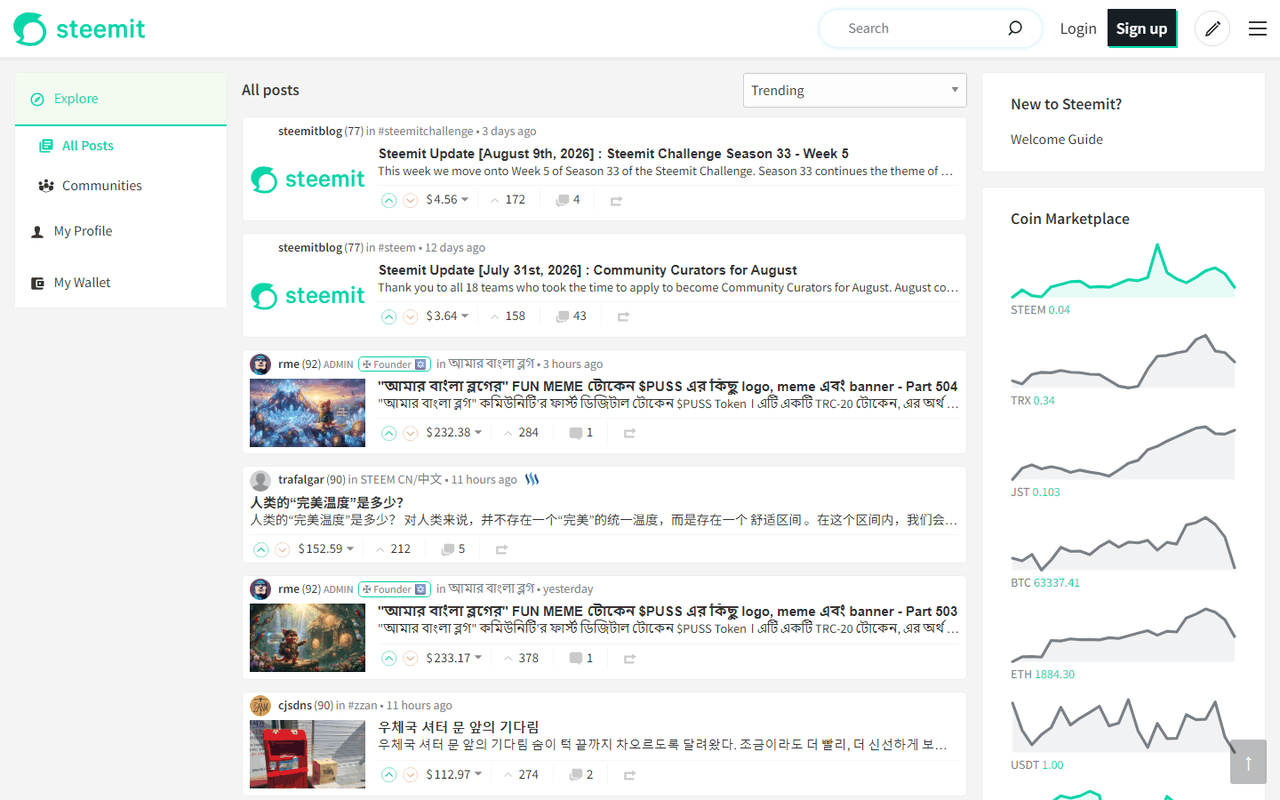Upvote the Steemit Challenge Season 33 post
Viewport: 1280px width, 800px height.
(x=389, y=200)
